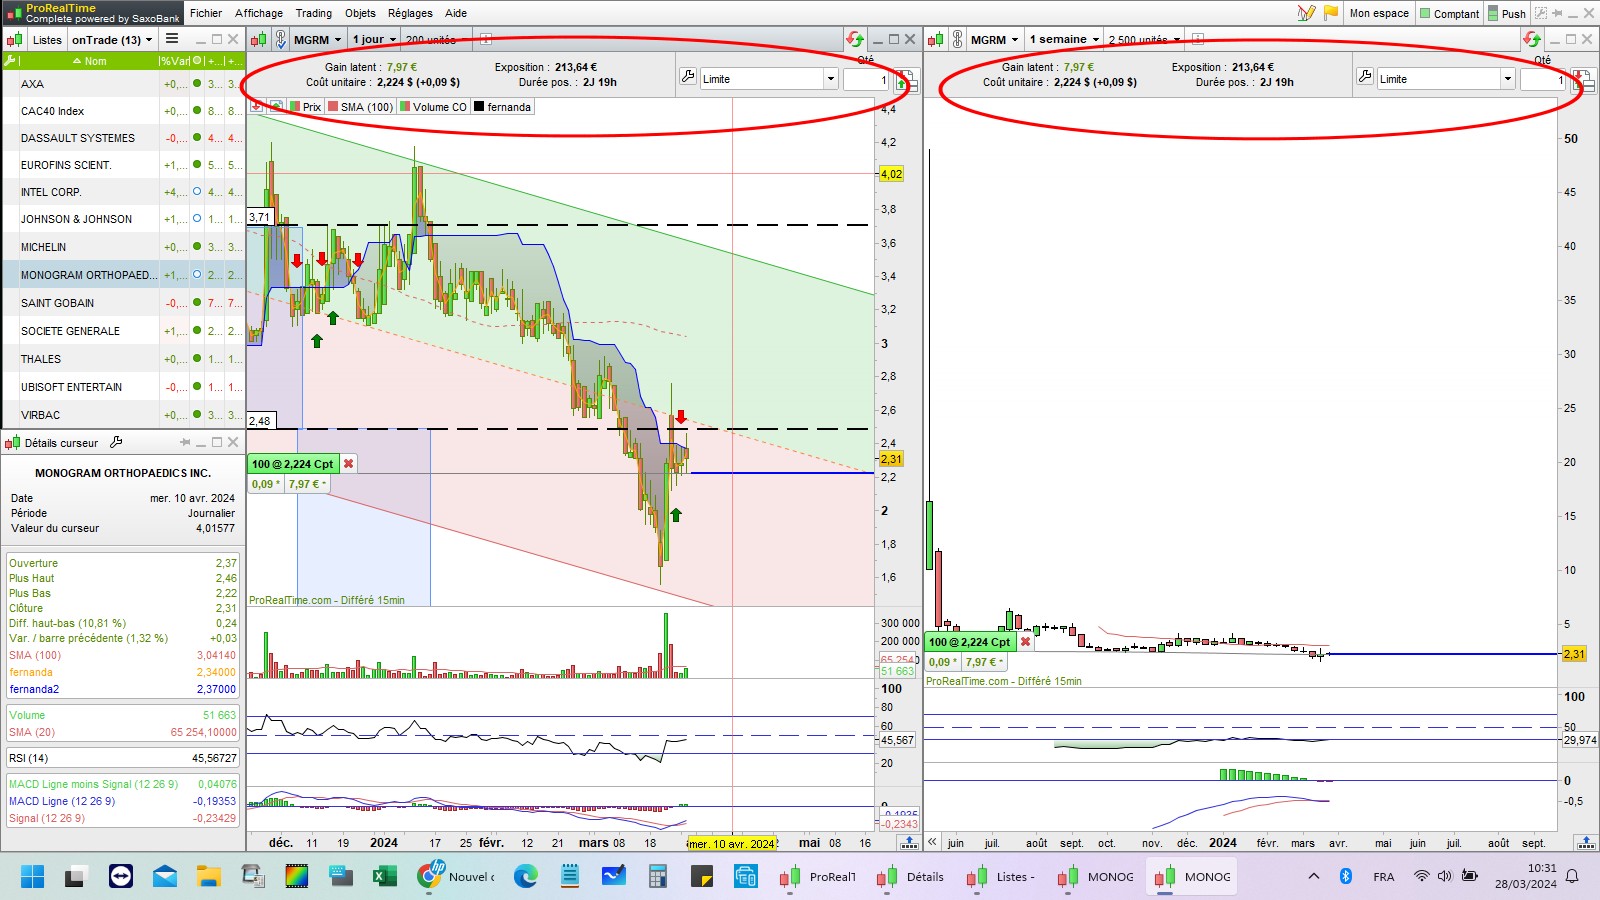Click the Prix indicator label

(x=306, y=107)
